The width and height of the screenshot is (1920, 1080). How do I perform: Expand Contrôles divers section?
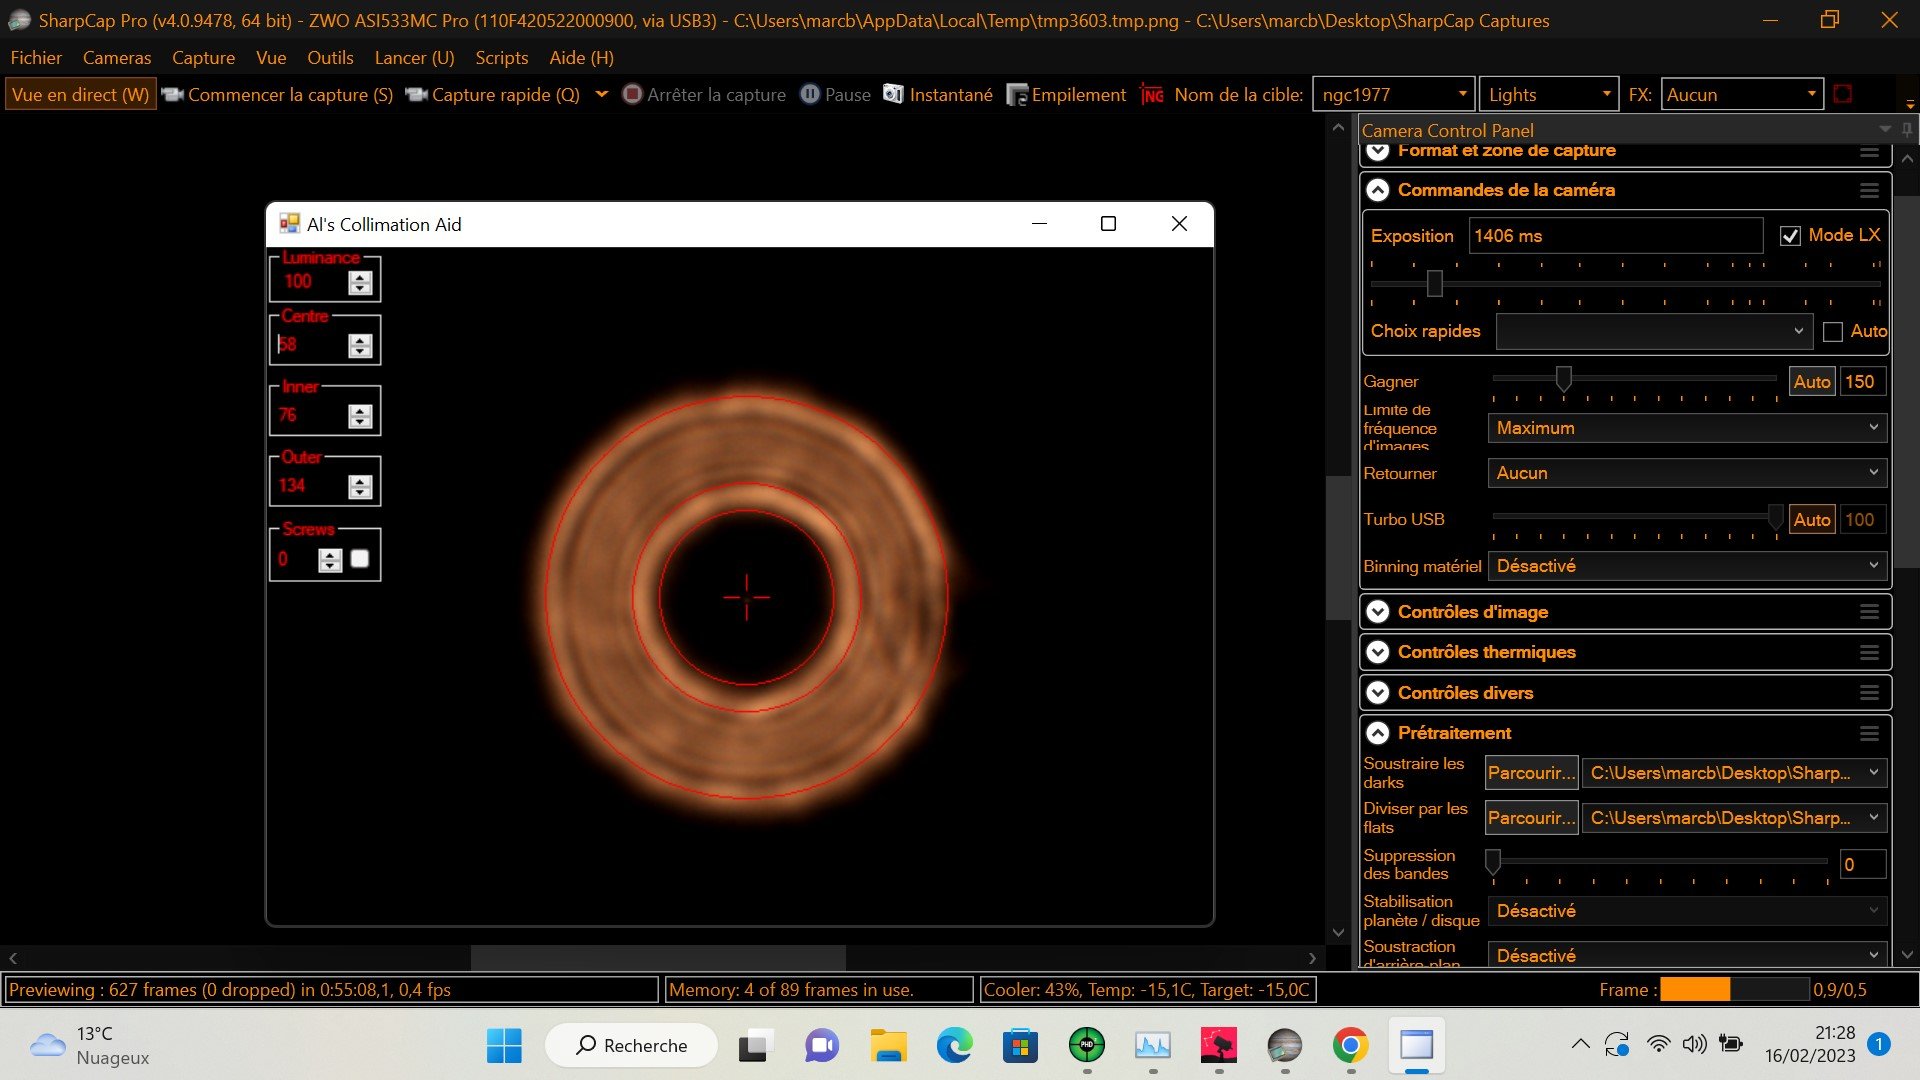point(1378,693)
